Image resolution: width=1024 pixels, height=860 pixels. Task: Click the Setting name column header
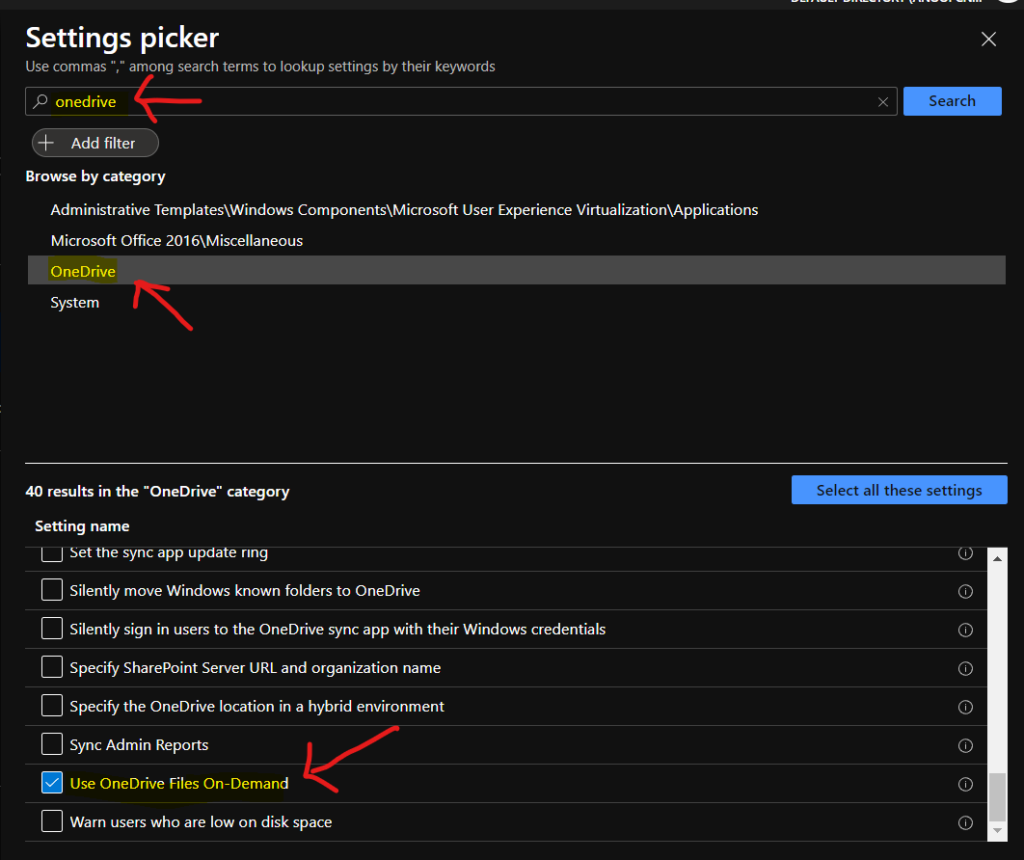[x=82, y=526]
